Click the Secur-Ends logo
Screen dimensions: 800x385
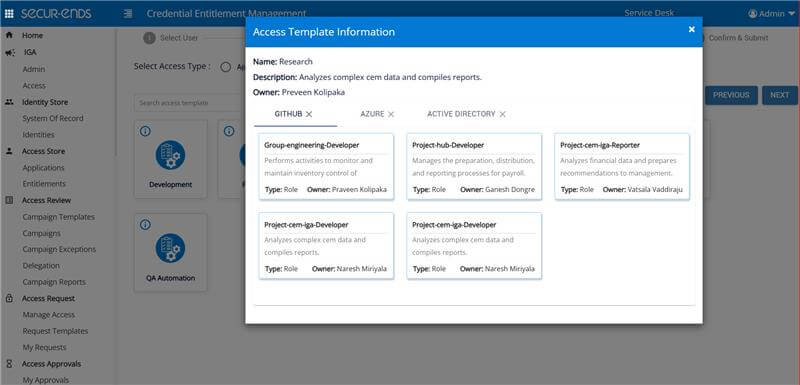pos(56,14)
